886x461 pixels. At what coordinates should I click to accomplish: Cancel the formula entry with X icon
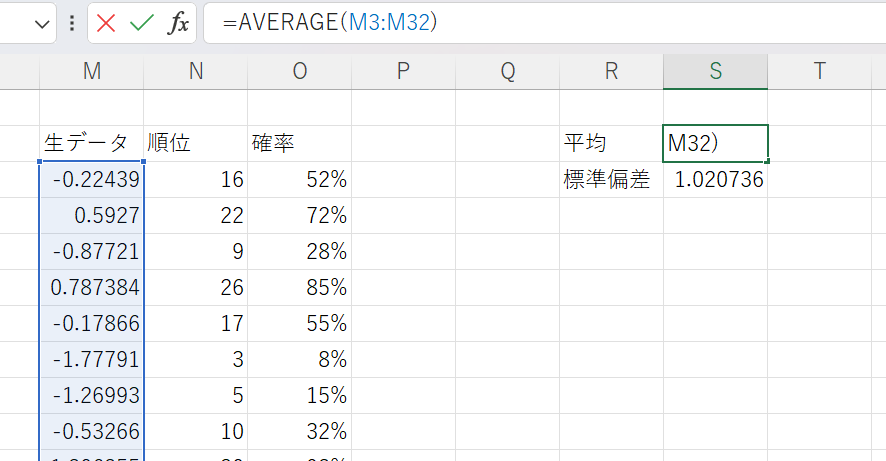(x=106, y=24)
